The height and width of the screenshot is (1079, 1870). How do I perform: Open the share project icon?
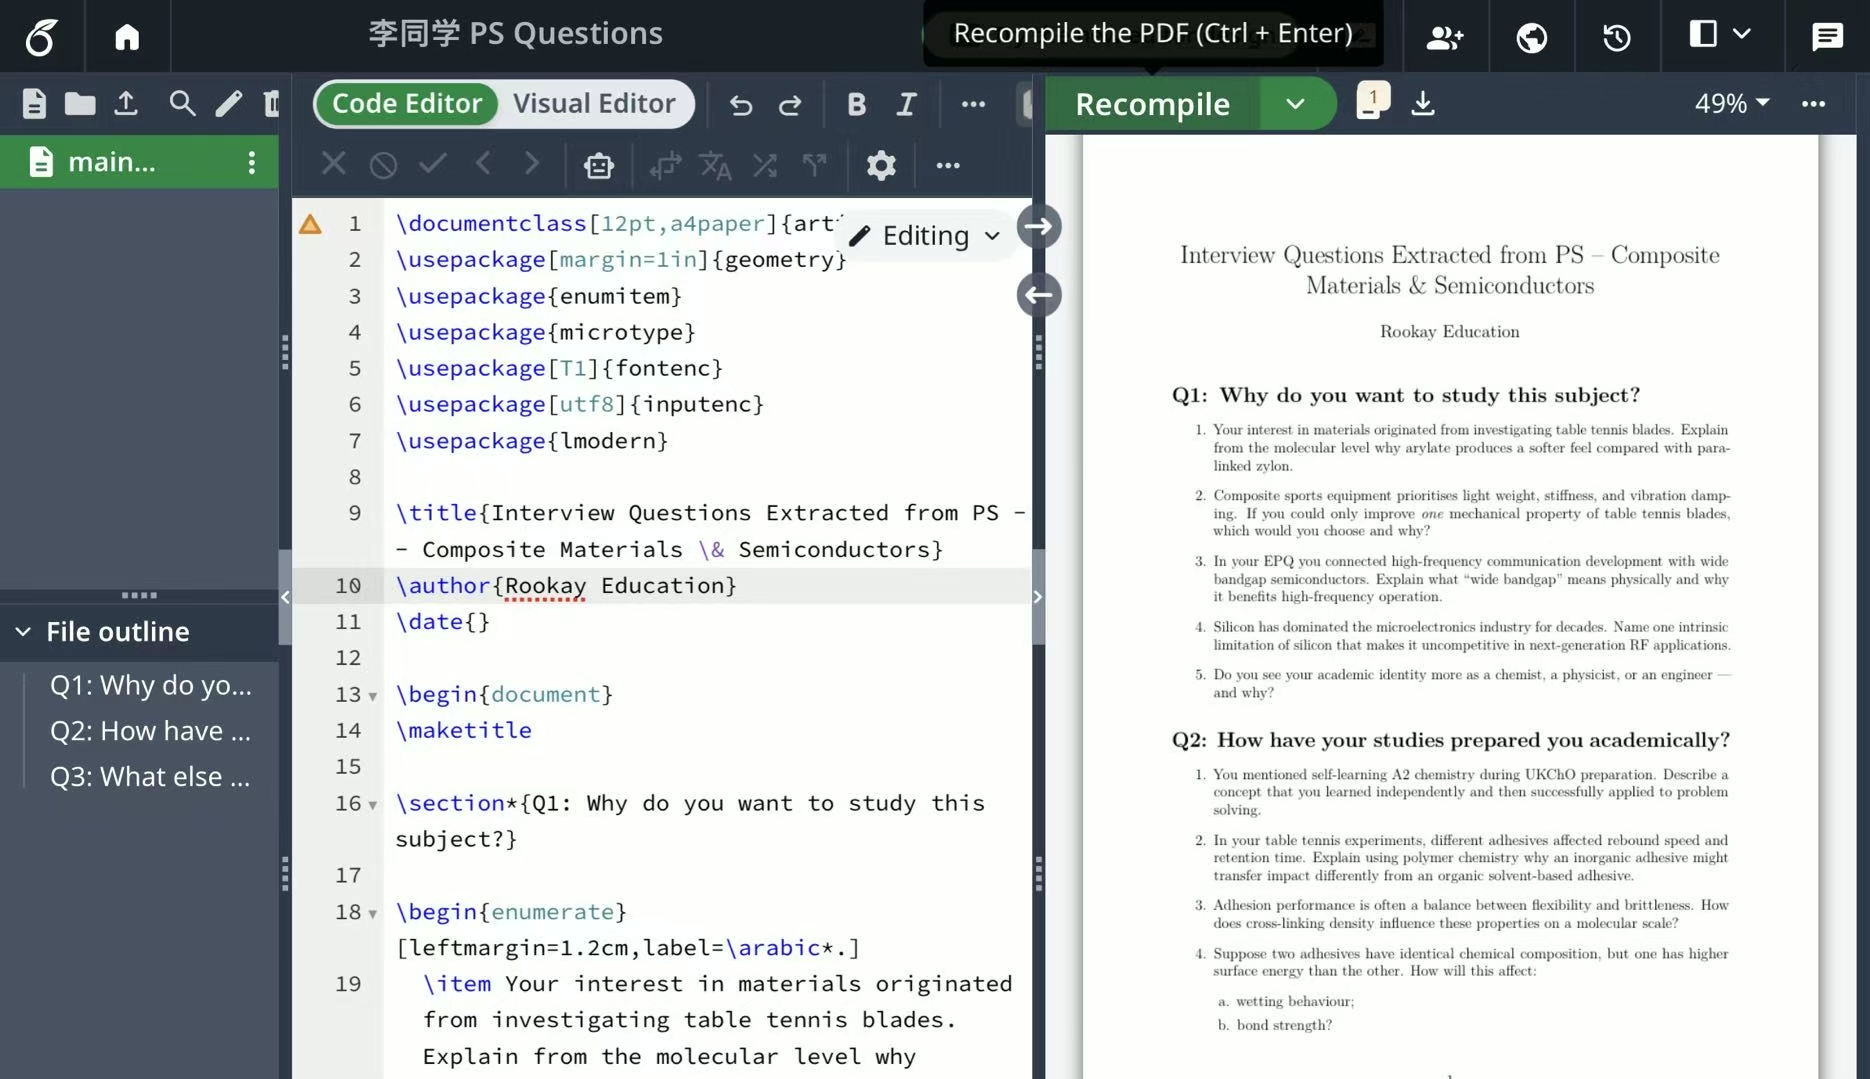(x=1444, y=37)
